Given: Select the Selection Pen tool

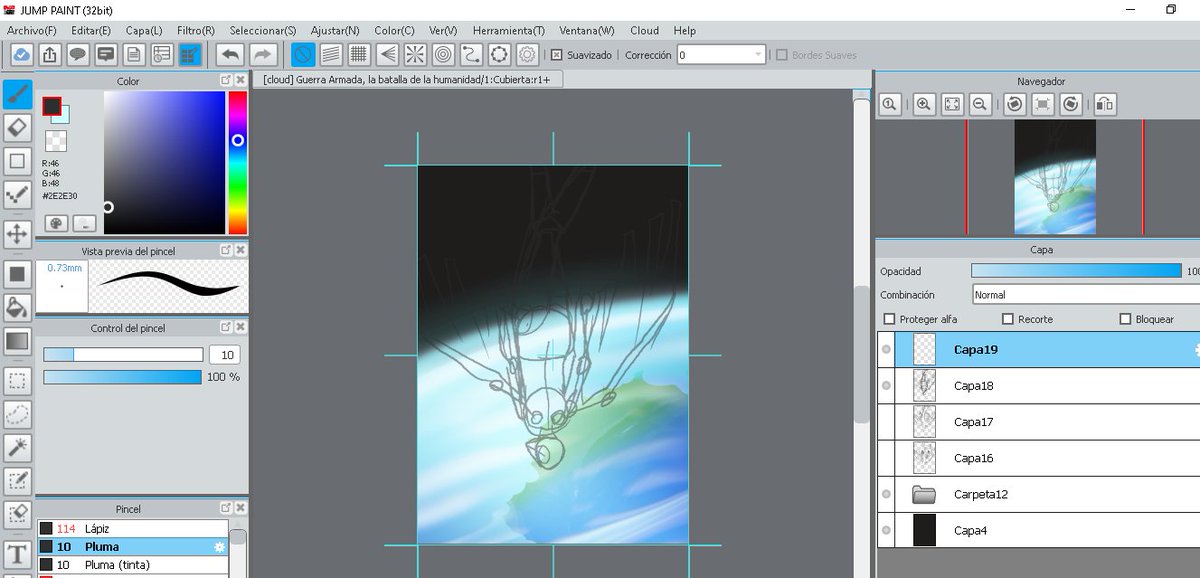Looking at the screenshot, I should coord(17,481).
